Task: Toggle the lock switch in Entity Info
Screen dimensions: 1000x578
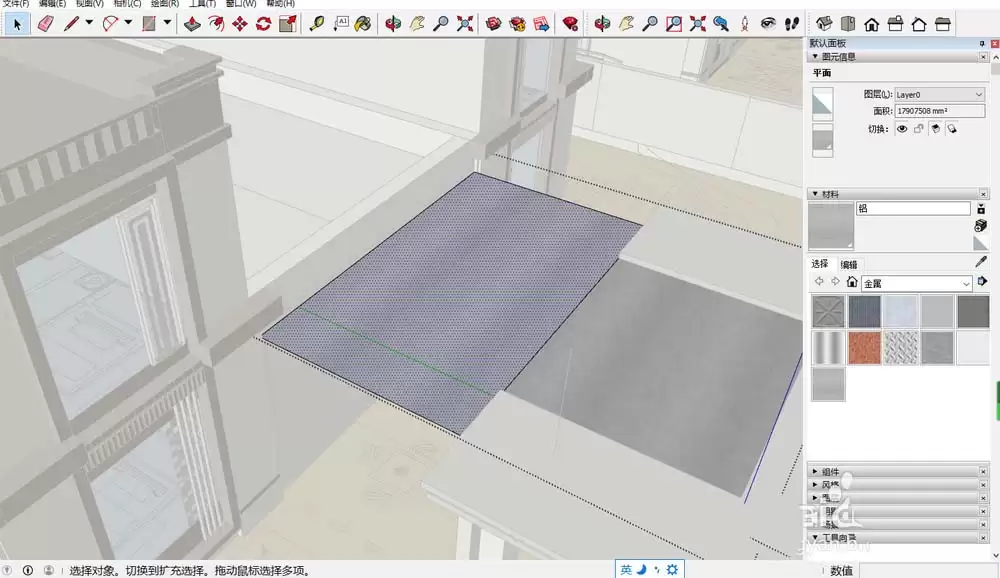Action: pyautogui.click(x=918, y=130)
